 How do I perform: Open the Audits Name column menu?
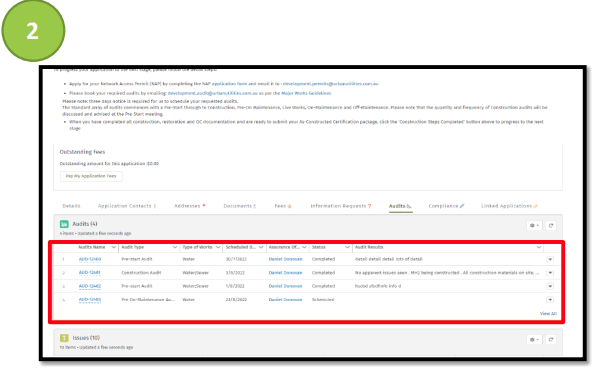click(x=113, y=247)
